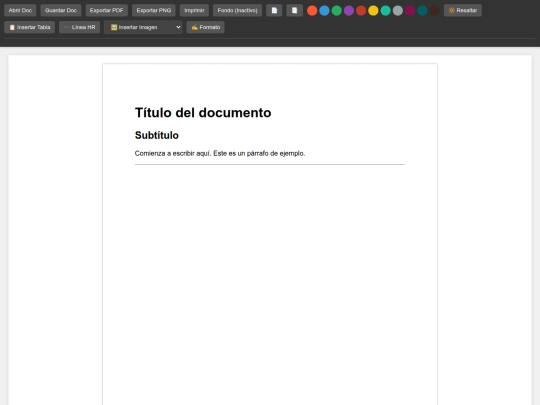The image size is (540, 405).
Task: Add a horizontal rule with Línea HR
Action: [80, 27]
